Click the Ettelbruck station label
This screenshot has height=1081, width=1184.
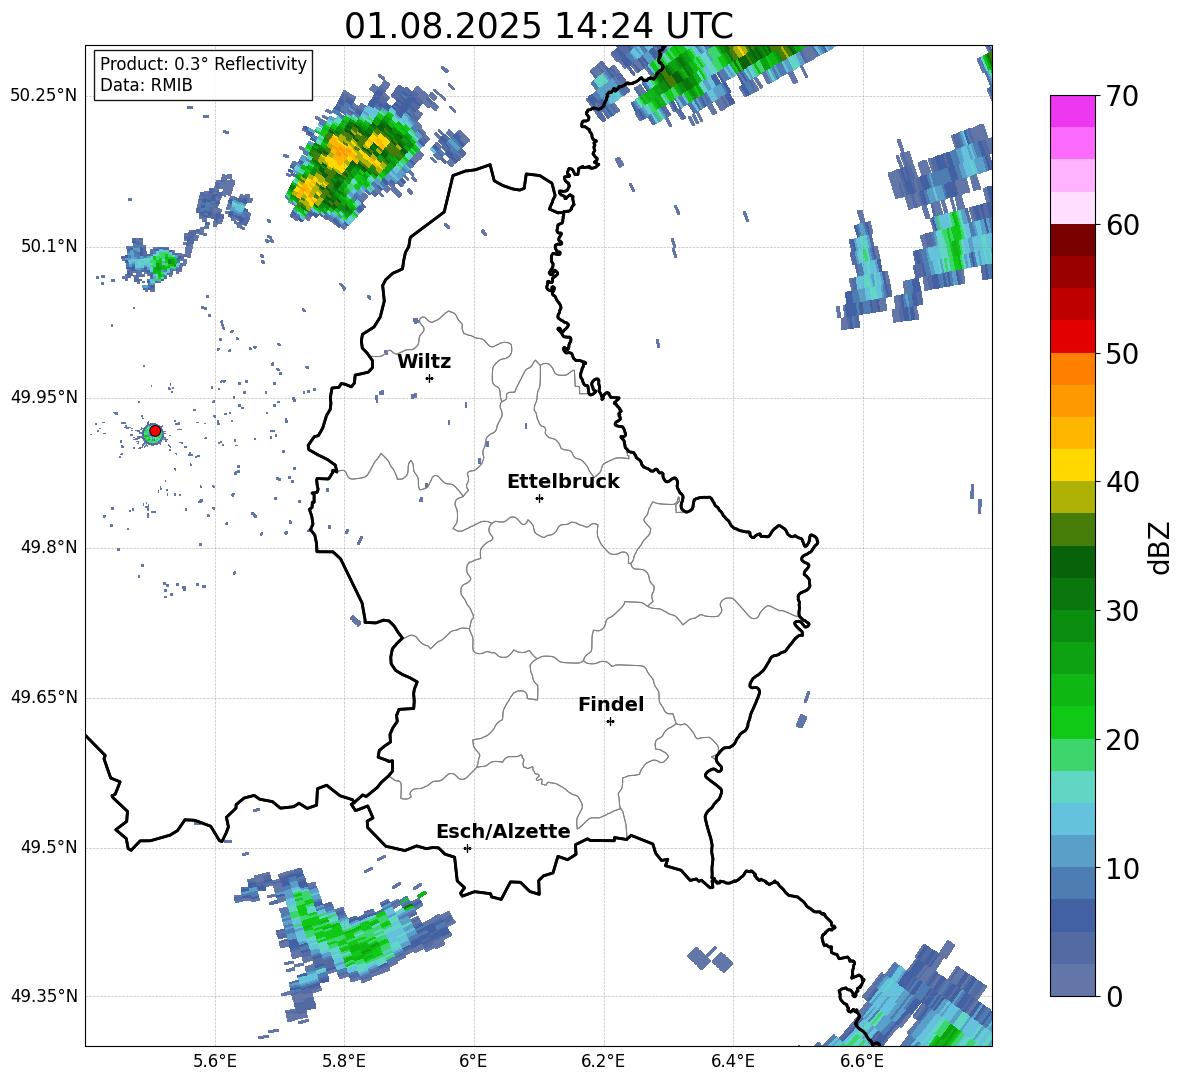coord(563,482)
